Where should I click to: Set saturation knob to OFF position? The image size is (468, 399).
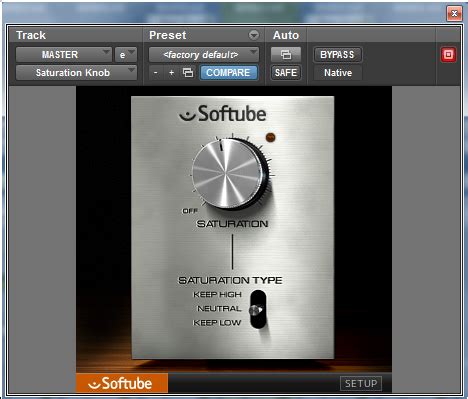tap(190, 211)
